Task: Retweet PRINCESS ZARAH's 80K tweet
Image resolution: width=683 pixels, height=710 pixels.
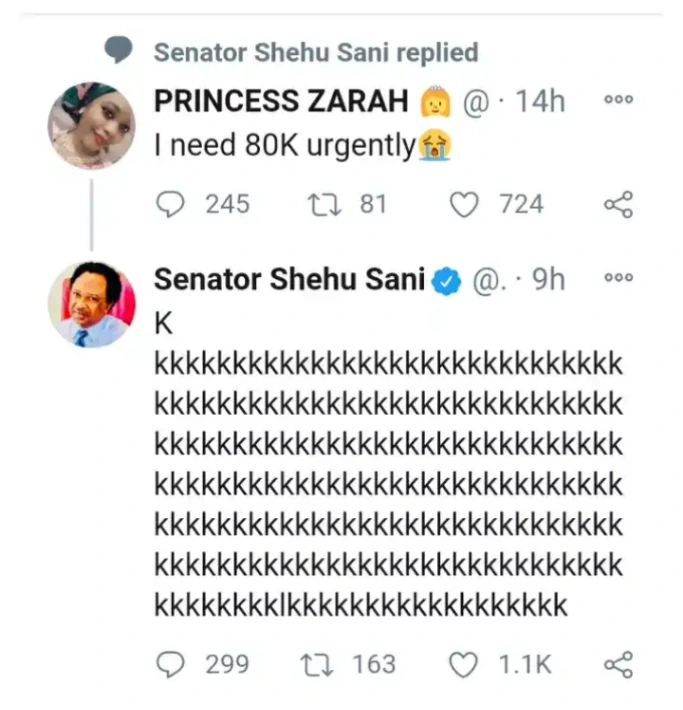Action: 320,205
